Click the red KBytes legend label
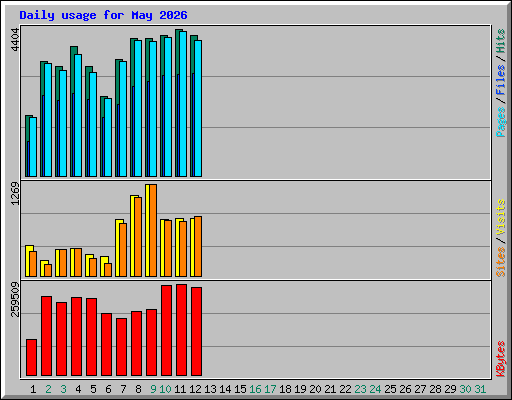 [501, 359]
